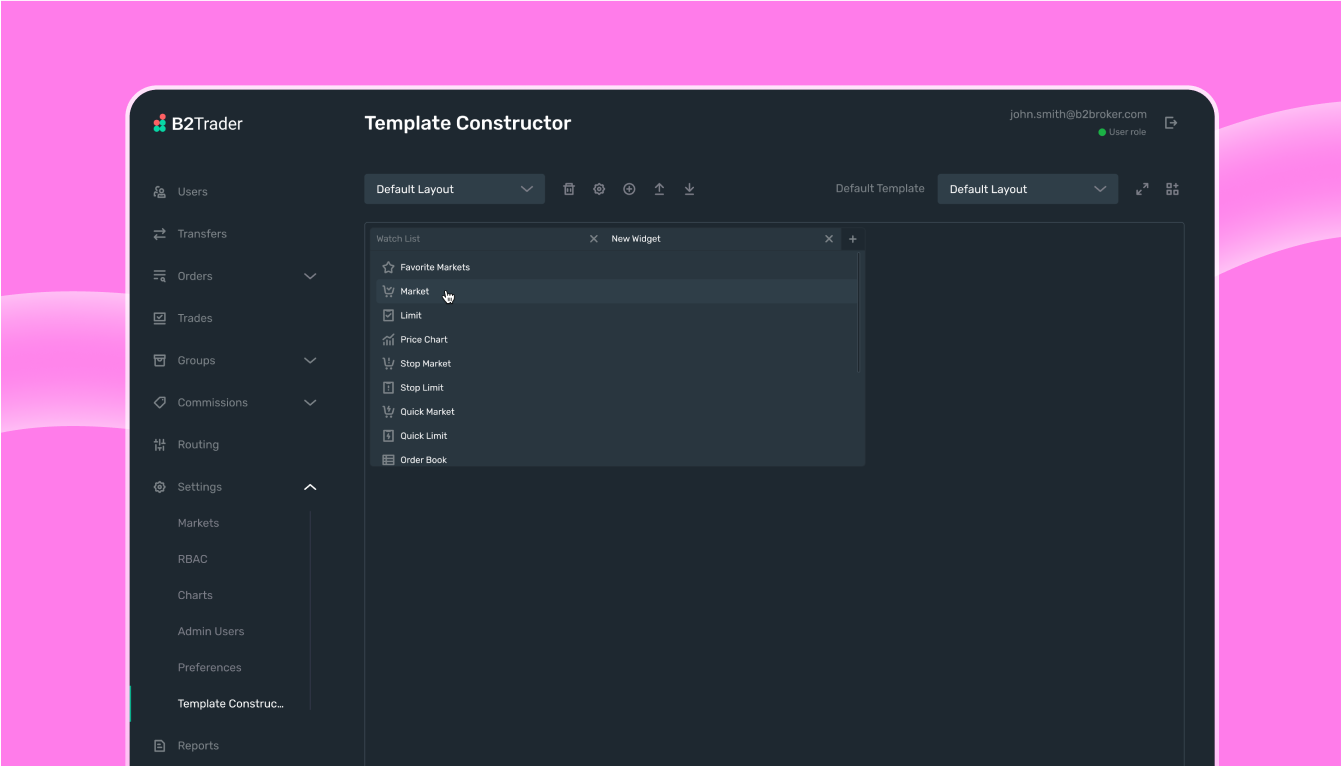Click the add layout plus-circle icon
This screenshot has width=1341, height=766.
[x=629, y=189]
